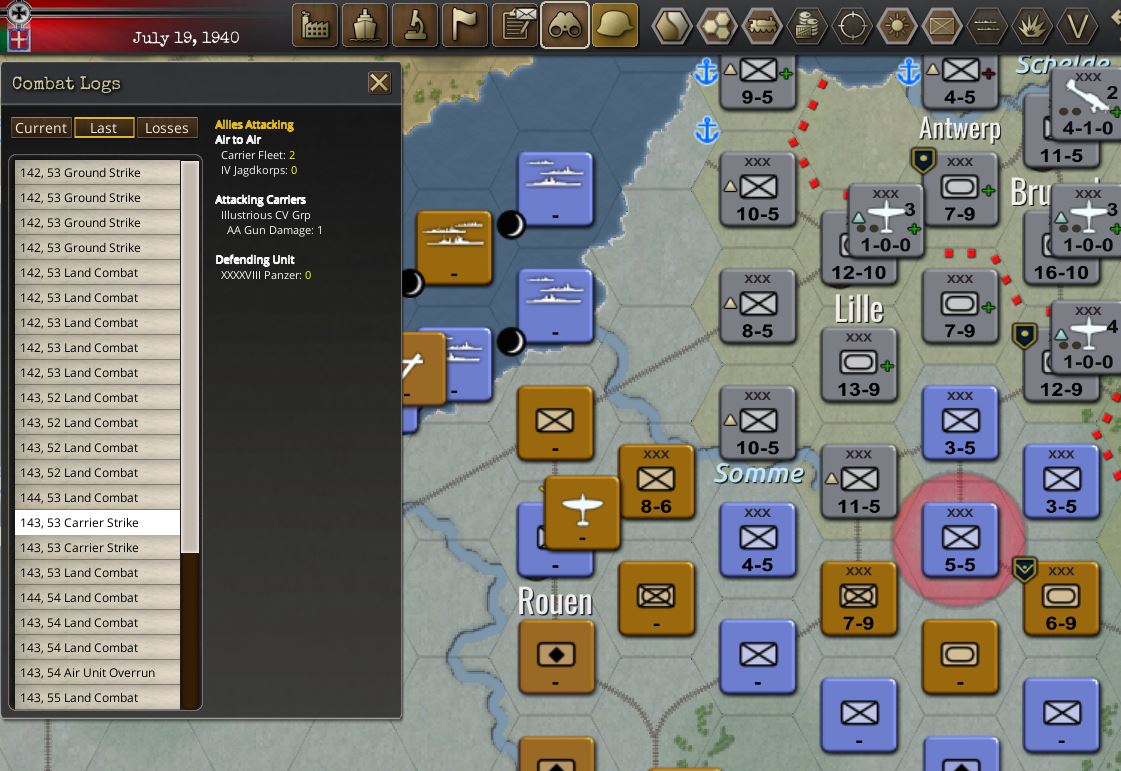Open Research with the microscope icon
1121x771 pixels.
coord(415,25)
